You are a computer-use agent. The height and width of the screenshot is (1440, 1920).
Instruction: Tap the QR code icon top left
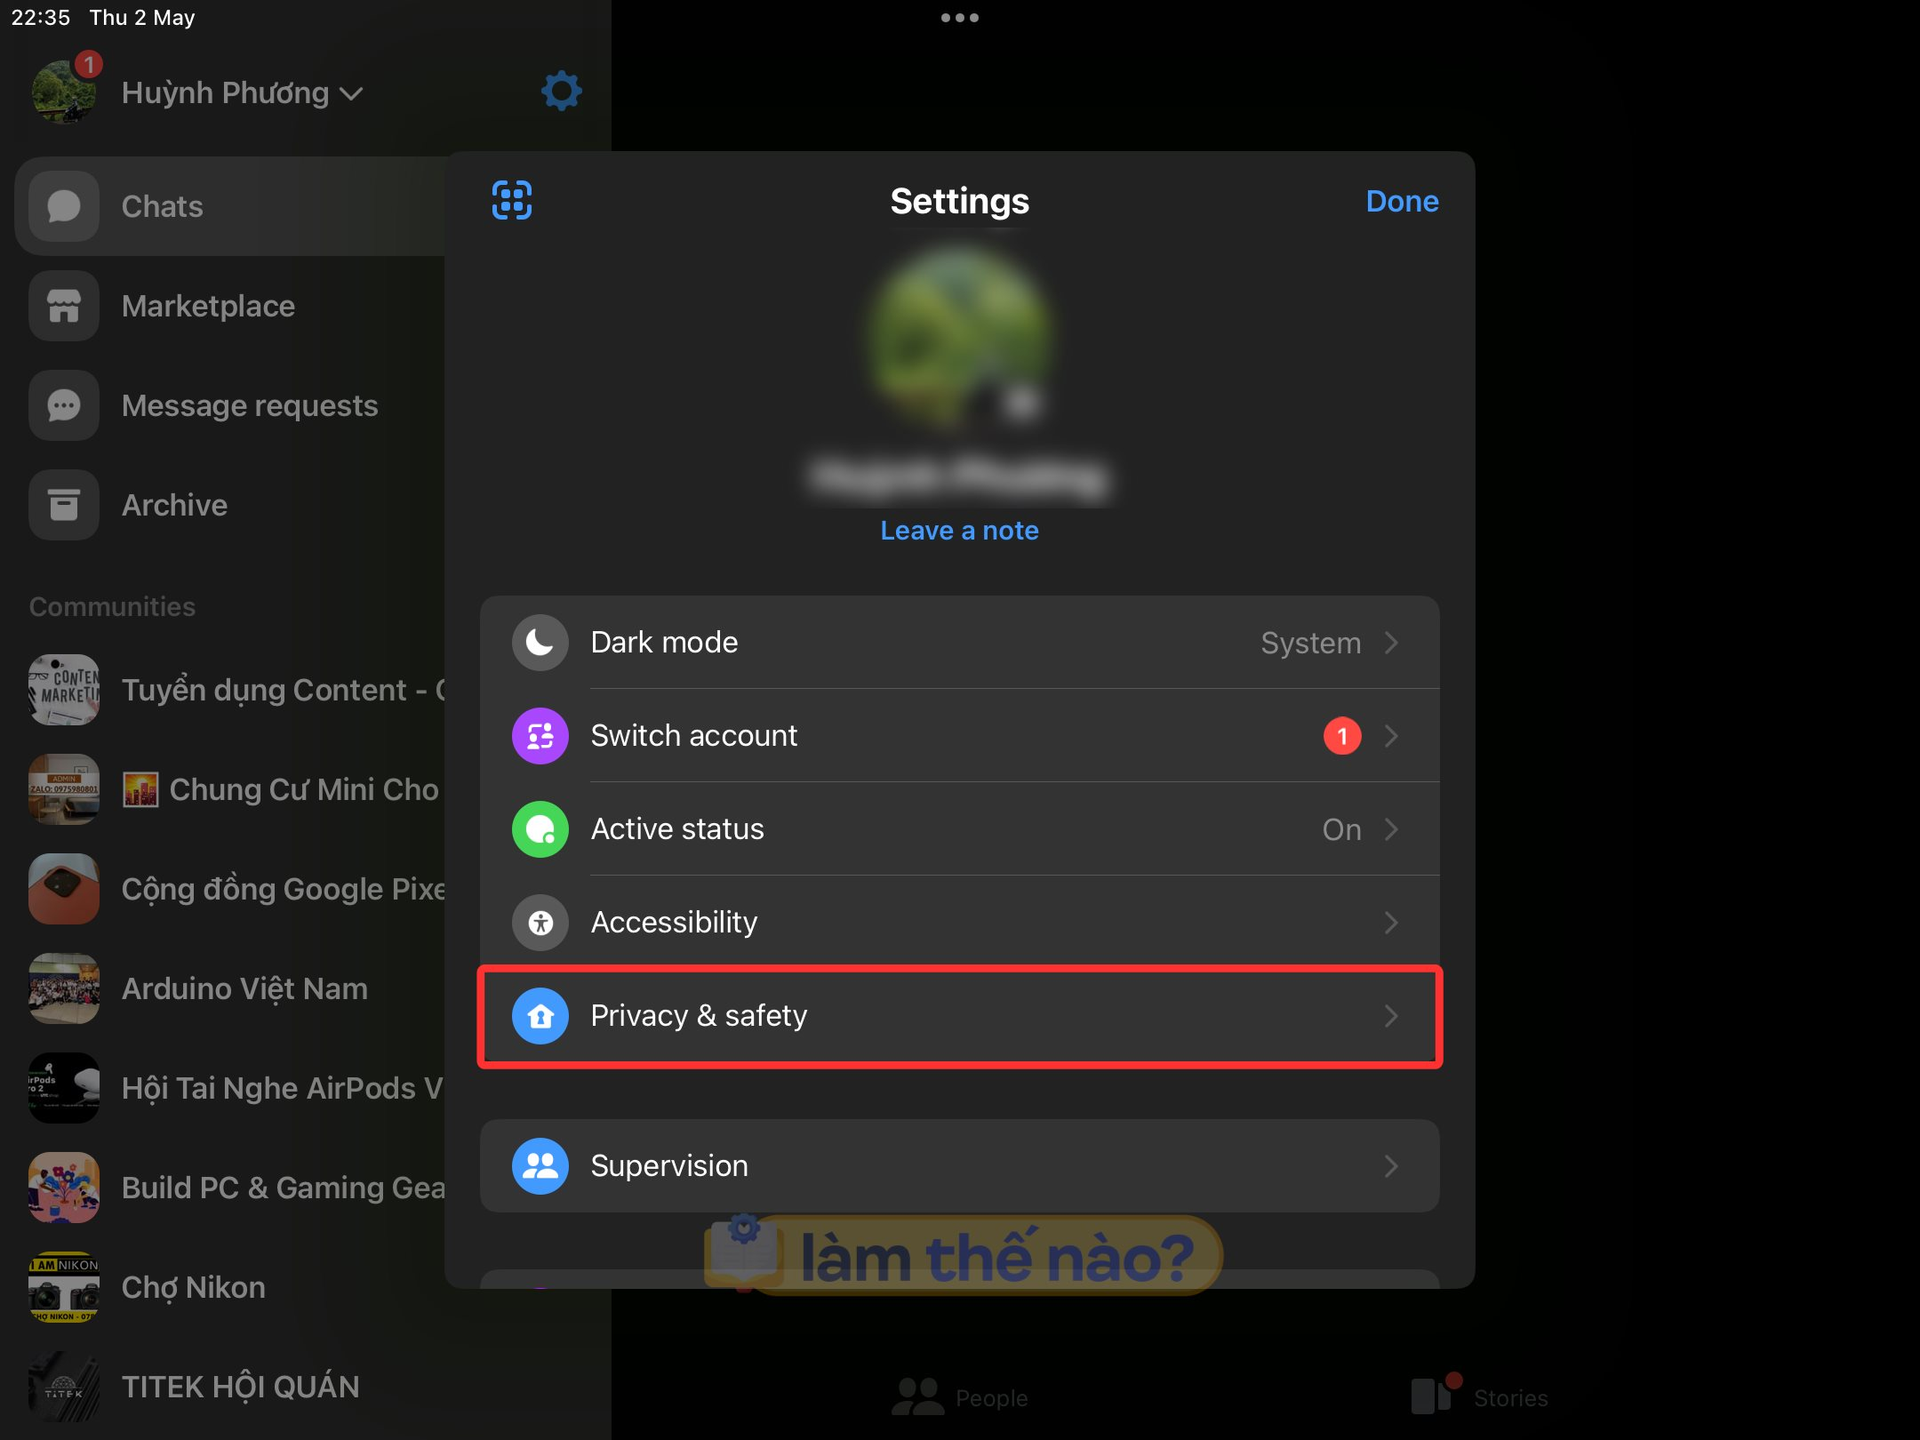pos(511,198)
